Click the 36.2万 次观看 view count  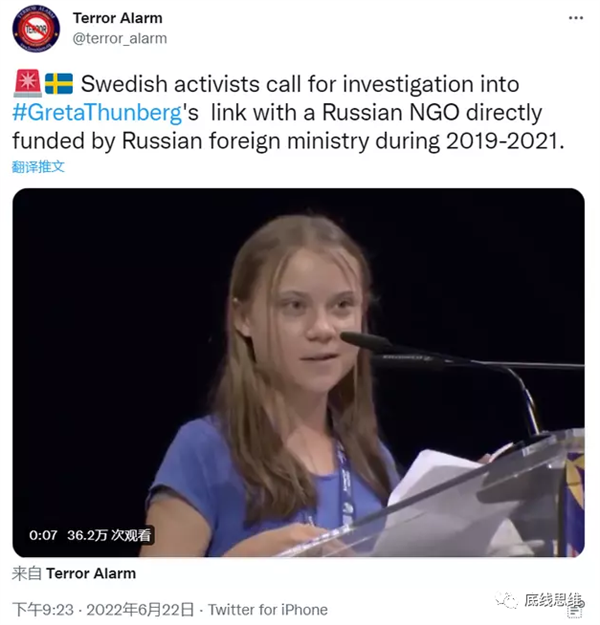click(109, 535)
